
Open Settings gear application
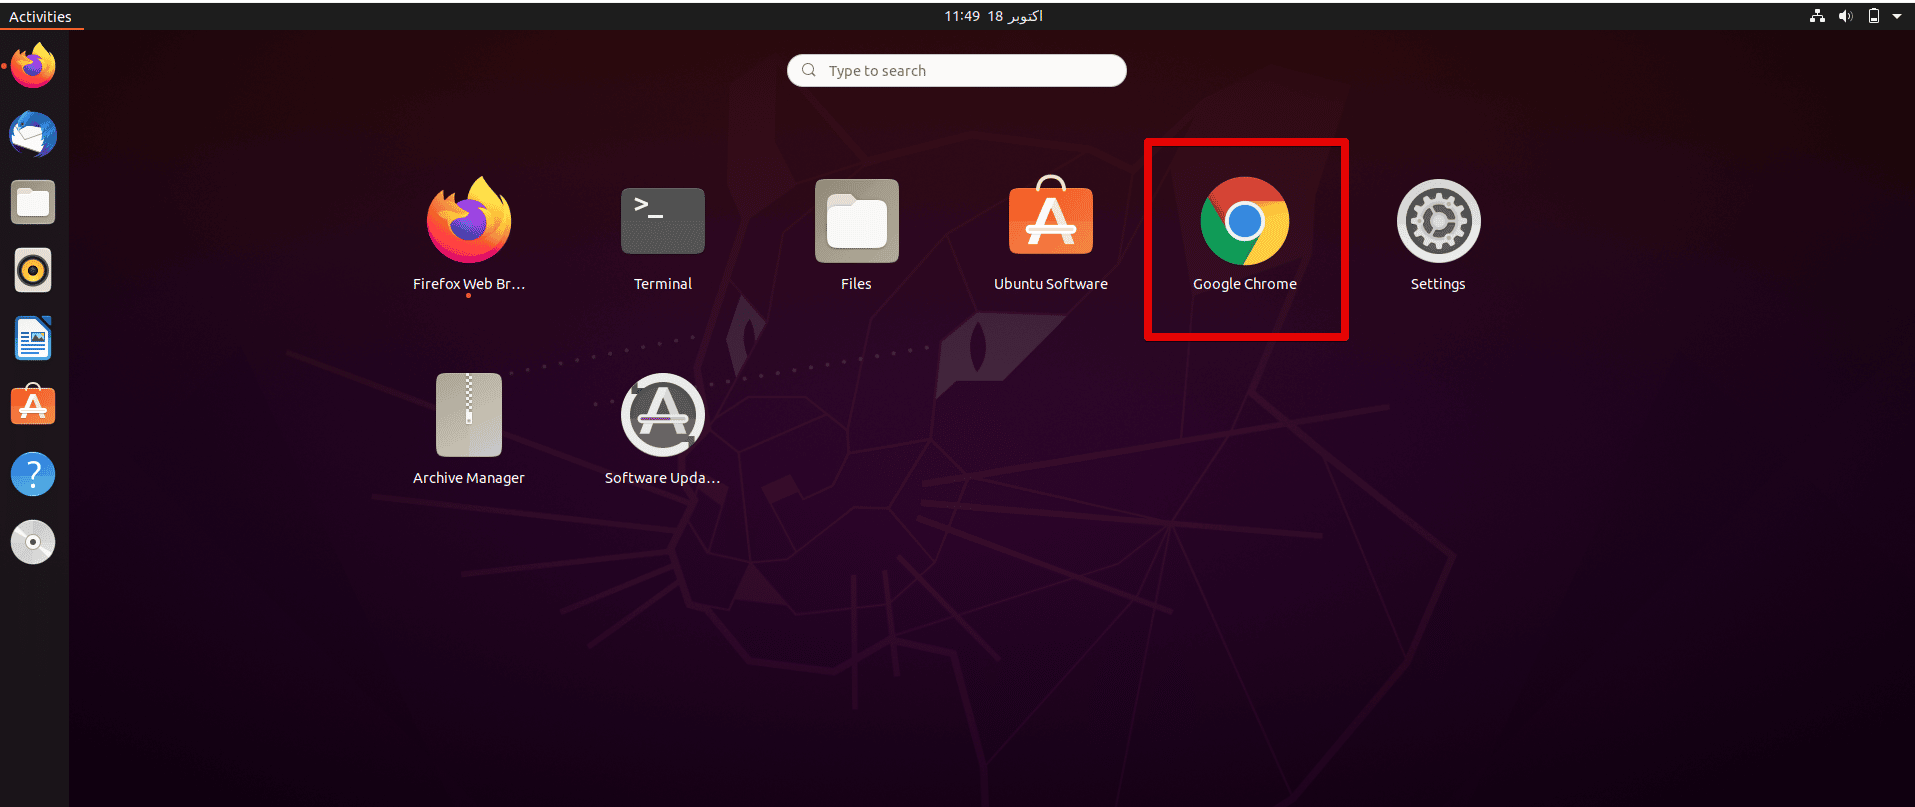pos(1438,222)
